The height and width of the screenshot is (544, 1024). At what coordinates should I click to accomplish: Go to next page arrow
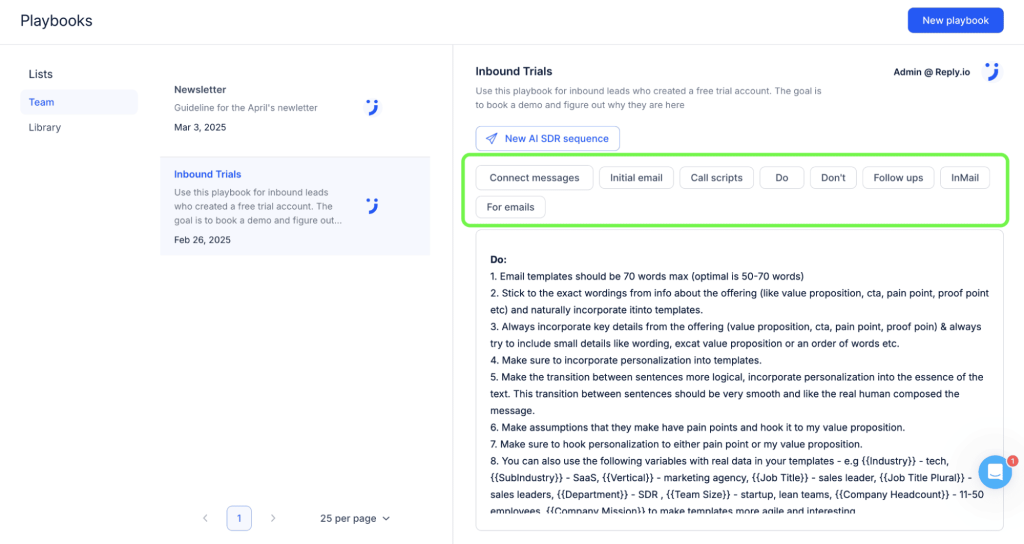(x=273, y=518)
